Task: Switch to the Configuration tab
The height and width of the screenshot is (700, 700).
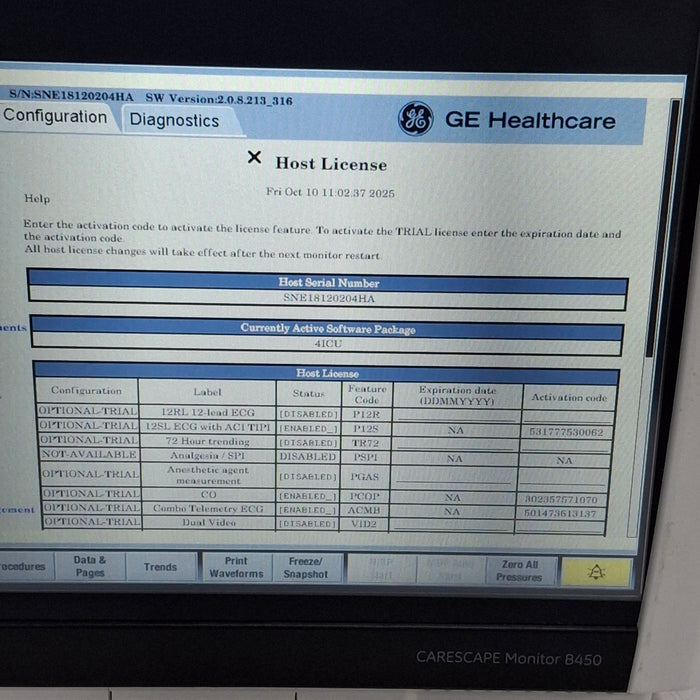Action: (x=55, y=117)
